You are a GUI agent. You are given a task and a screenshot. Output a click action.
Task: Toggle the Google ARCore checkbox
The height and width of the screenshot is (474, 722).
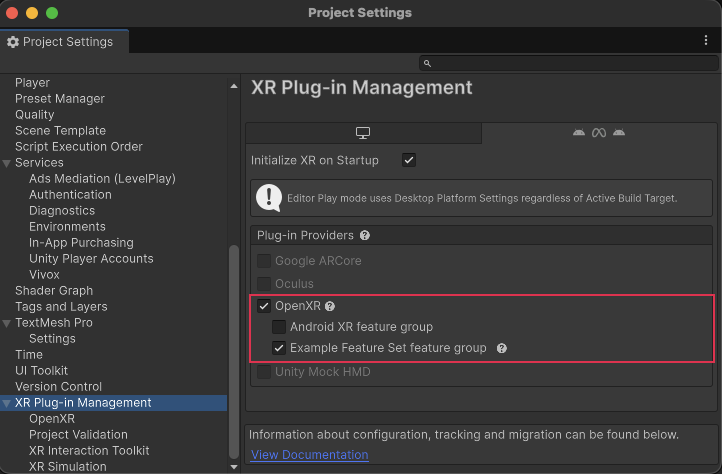coord(264,261)
